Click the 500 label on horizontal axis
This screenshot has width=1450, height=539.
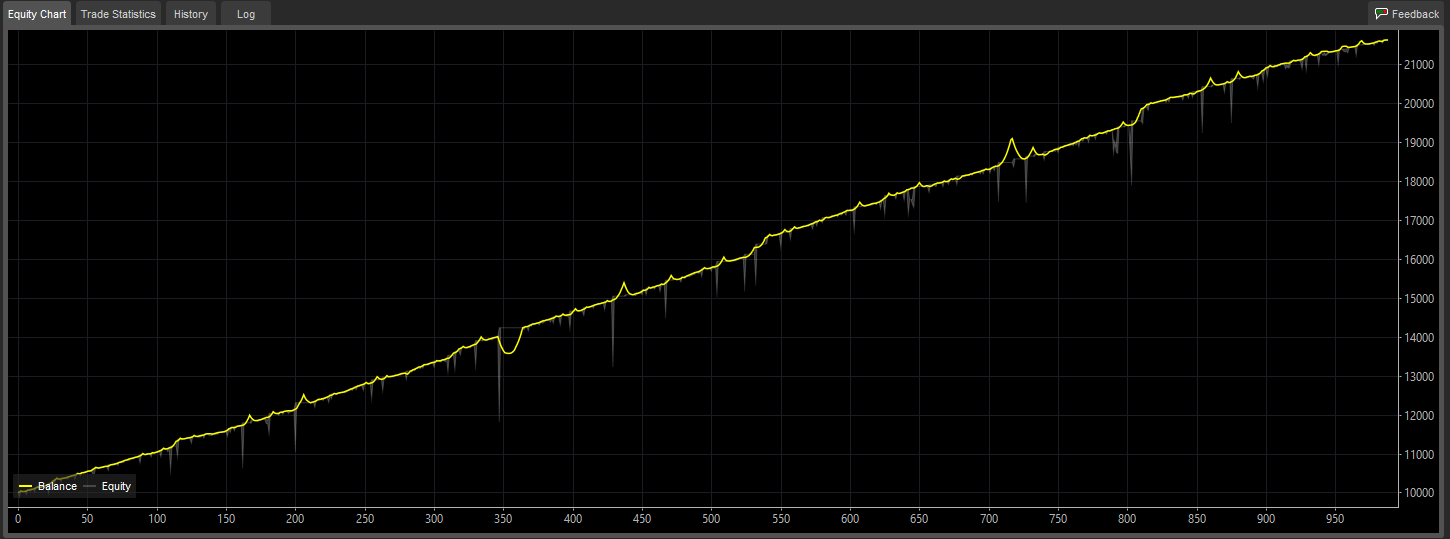coord(711,519)
